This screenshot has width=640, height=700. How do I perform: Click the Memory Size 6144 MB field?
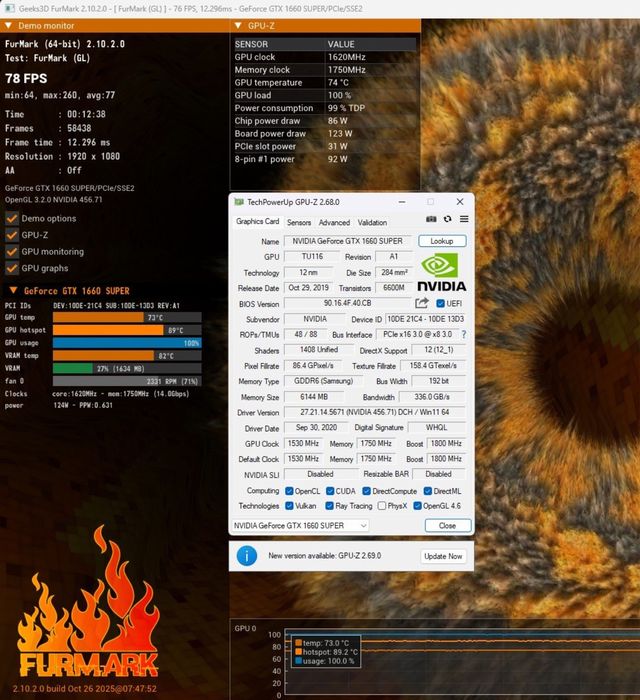coord(314,397)
